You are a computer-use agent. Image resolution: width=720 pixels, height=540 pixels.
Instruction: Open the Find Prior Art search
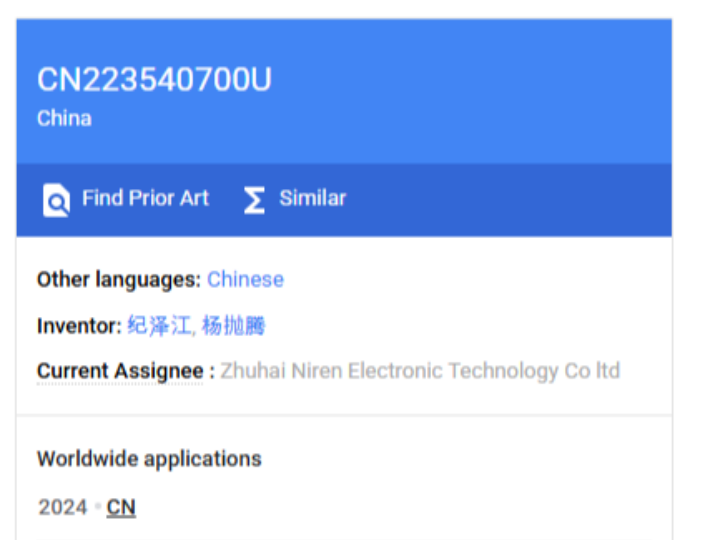click(x=145, y=198)
